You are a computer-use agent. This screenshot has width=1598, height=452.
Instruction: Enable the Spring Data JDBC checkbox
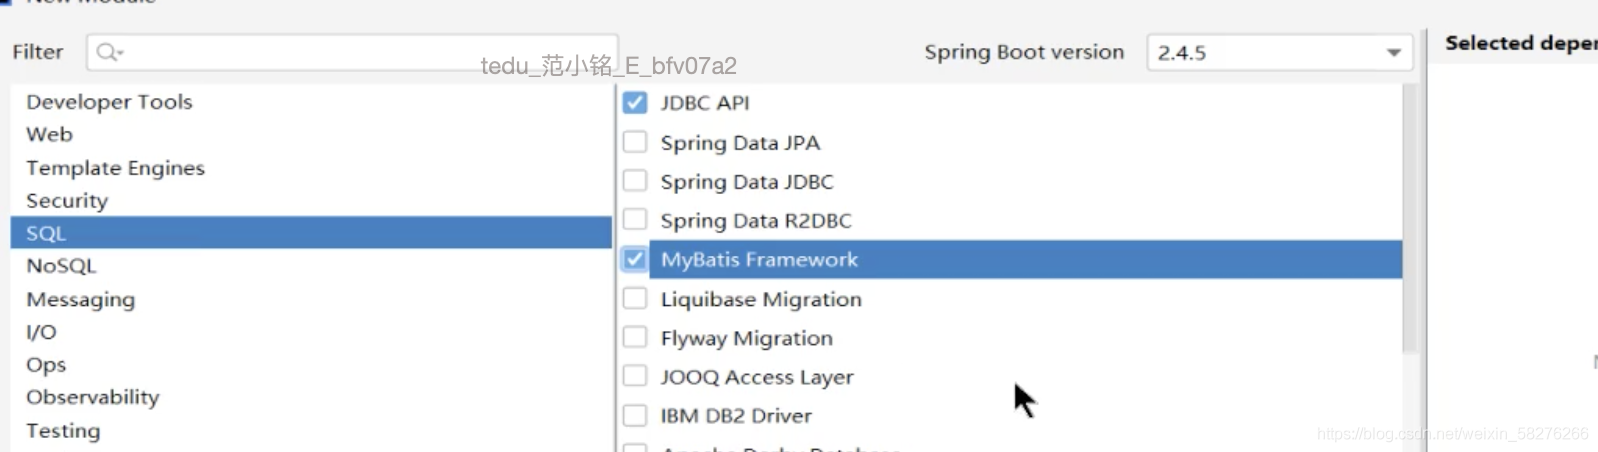point(635,181)
